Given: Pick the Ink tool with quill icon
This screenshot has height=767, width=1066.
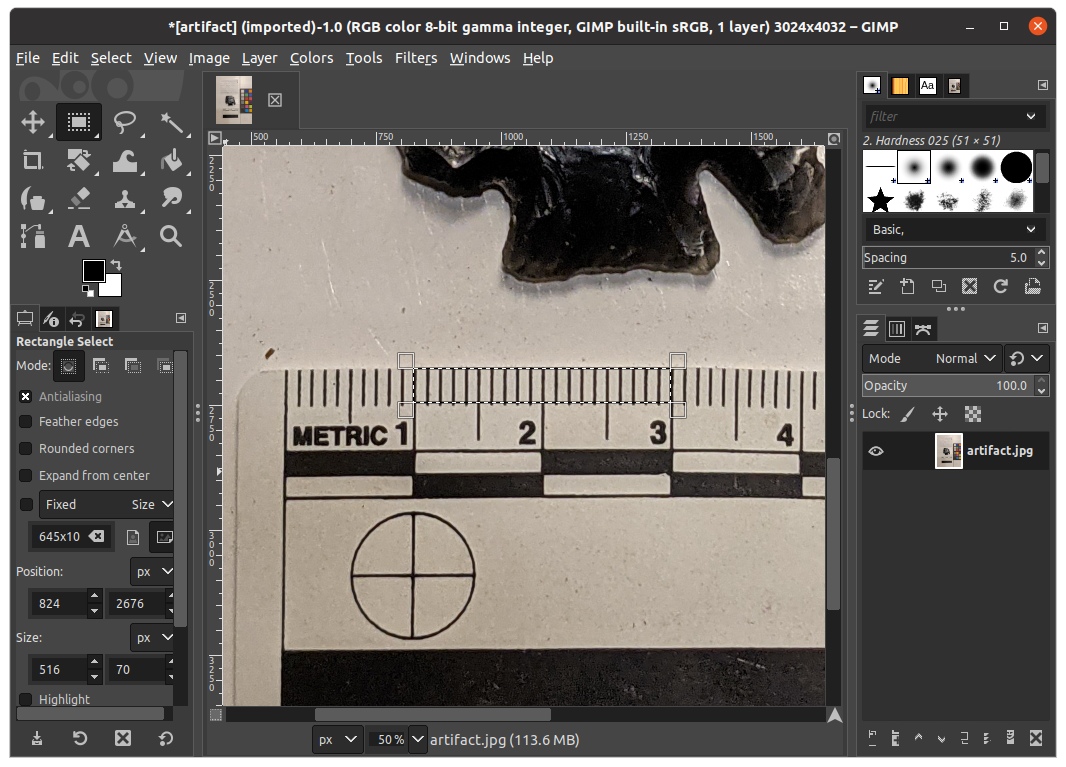Looking at the screenshot, I should 33,199.
